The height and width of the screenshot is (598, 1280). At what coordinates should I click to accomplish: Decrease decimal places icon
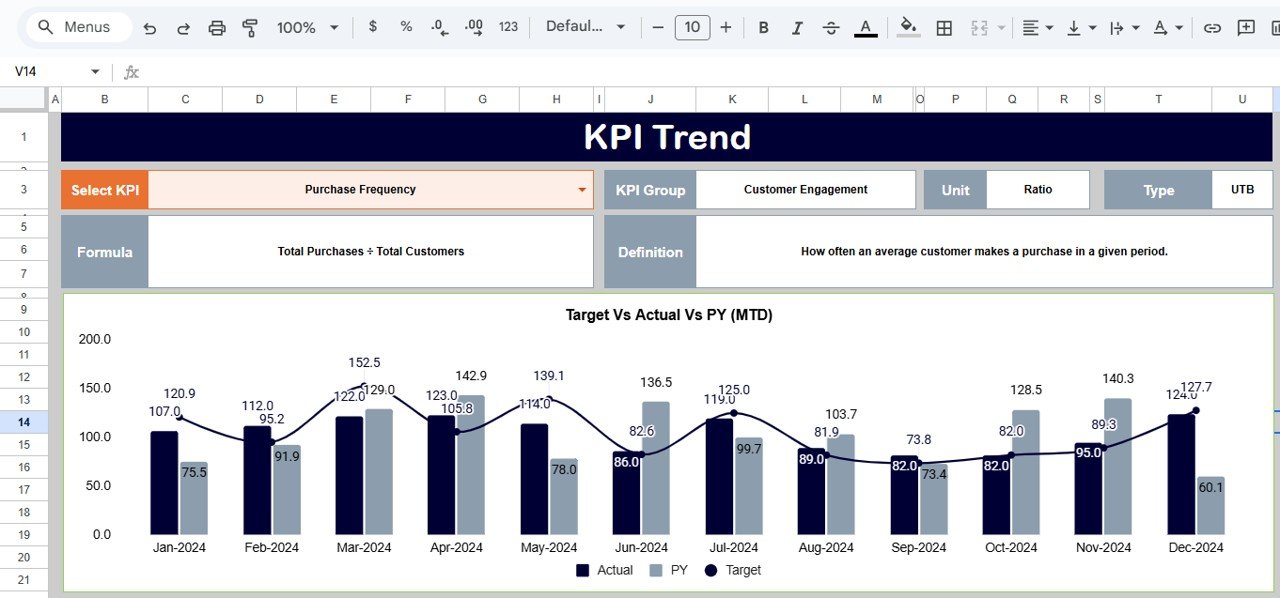[438, 27]
